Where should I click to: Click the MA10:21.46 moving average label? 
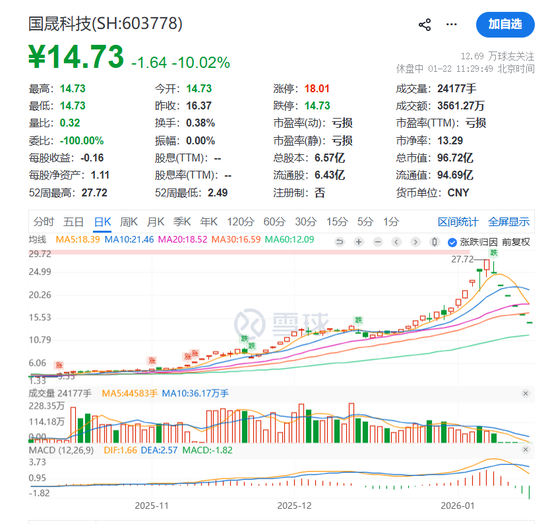(x=129, y=240)
